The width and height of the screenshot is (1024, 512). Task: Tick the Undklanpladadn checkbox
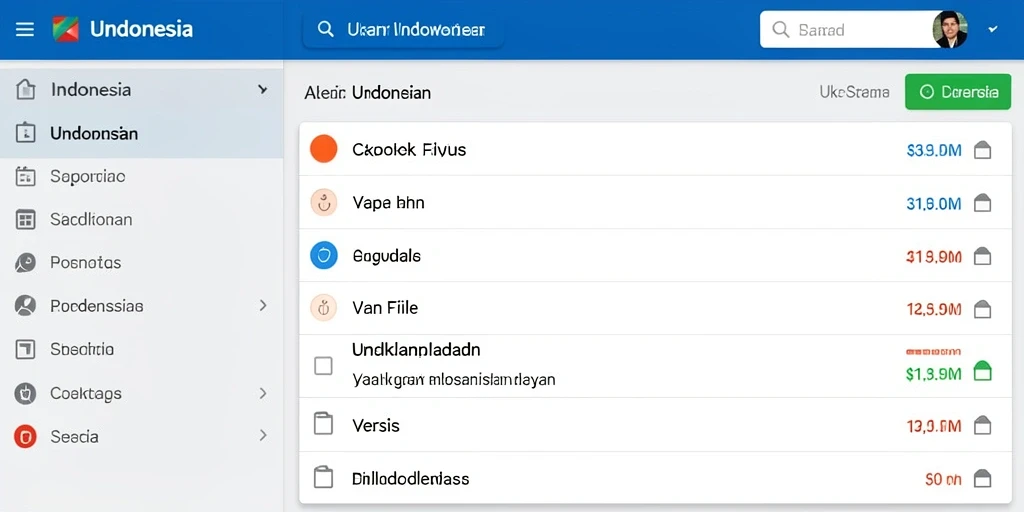(x=323, y=365)
